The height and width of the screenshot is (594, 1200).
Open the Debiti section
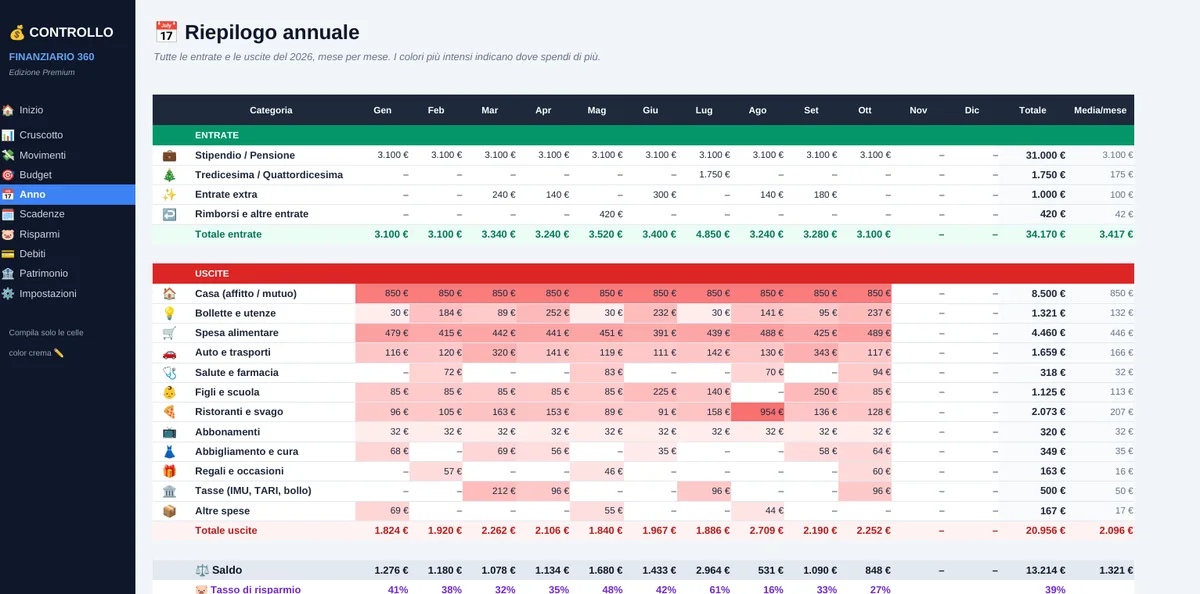[67, 254]
